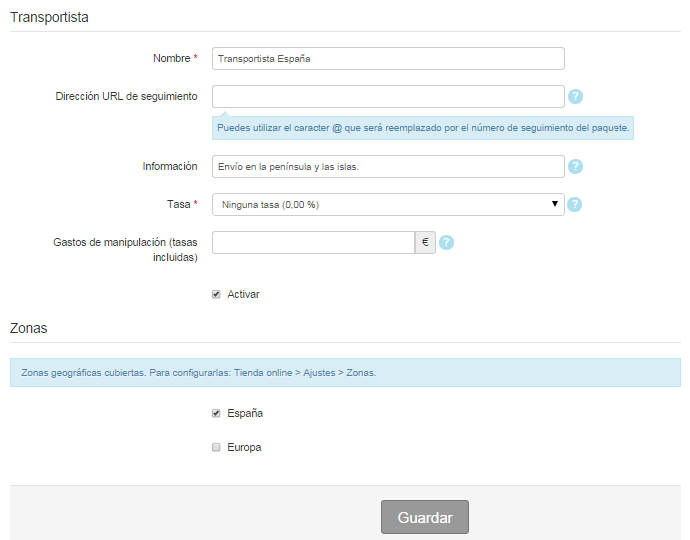
Task: Click help icon beside Información field
Action: (x=575, y=166)
